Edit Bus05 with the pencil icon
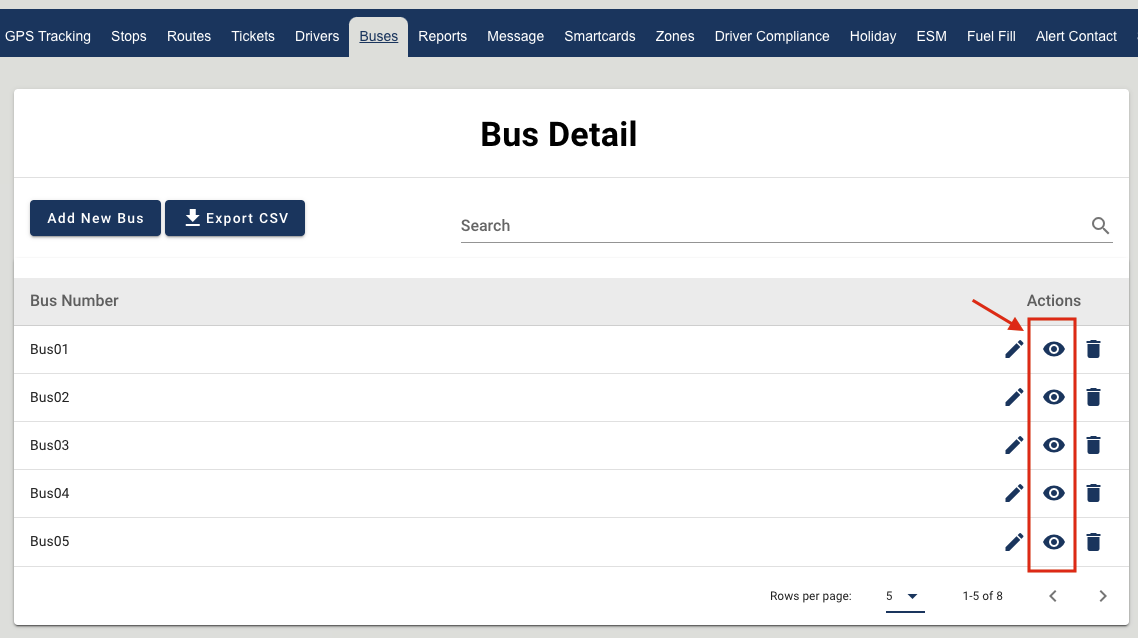This screenshot has width=1138, height=638. pyautogui.click(x=1014, y=541)
